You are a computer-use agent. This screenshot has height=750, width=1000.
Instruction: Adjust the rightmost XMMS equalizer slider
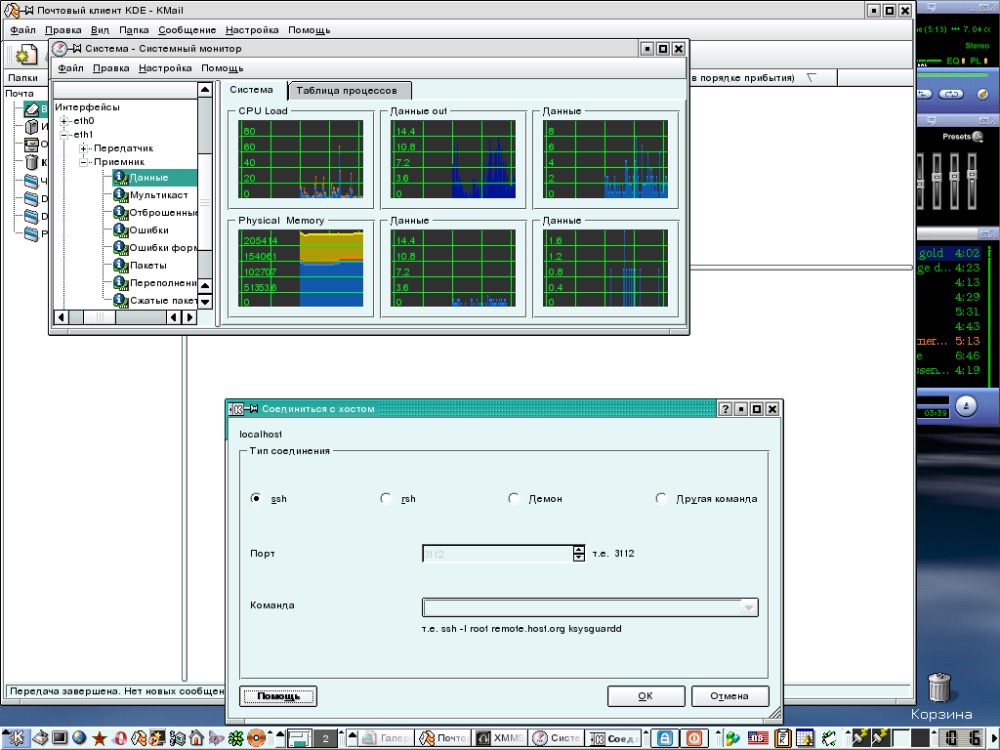coord(973,179)
